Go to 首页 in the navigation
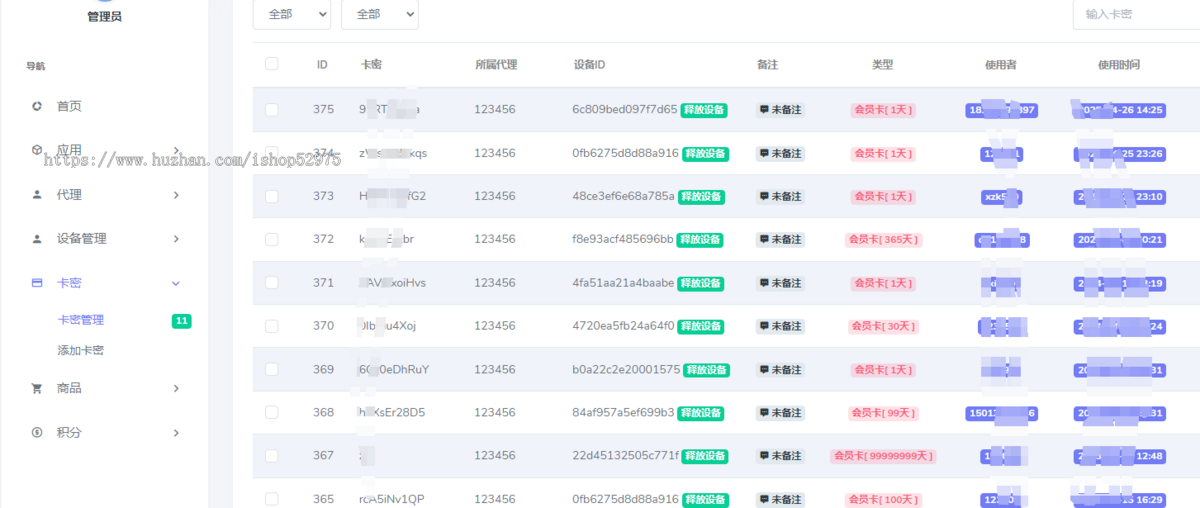This screenshot has width=1200, height=508. point(69,106)
